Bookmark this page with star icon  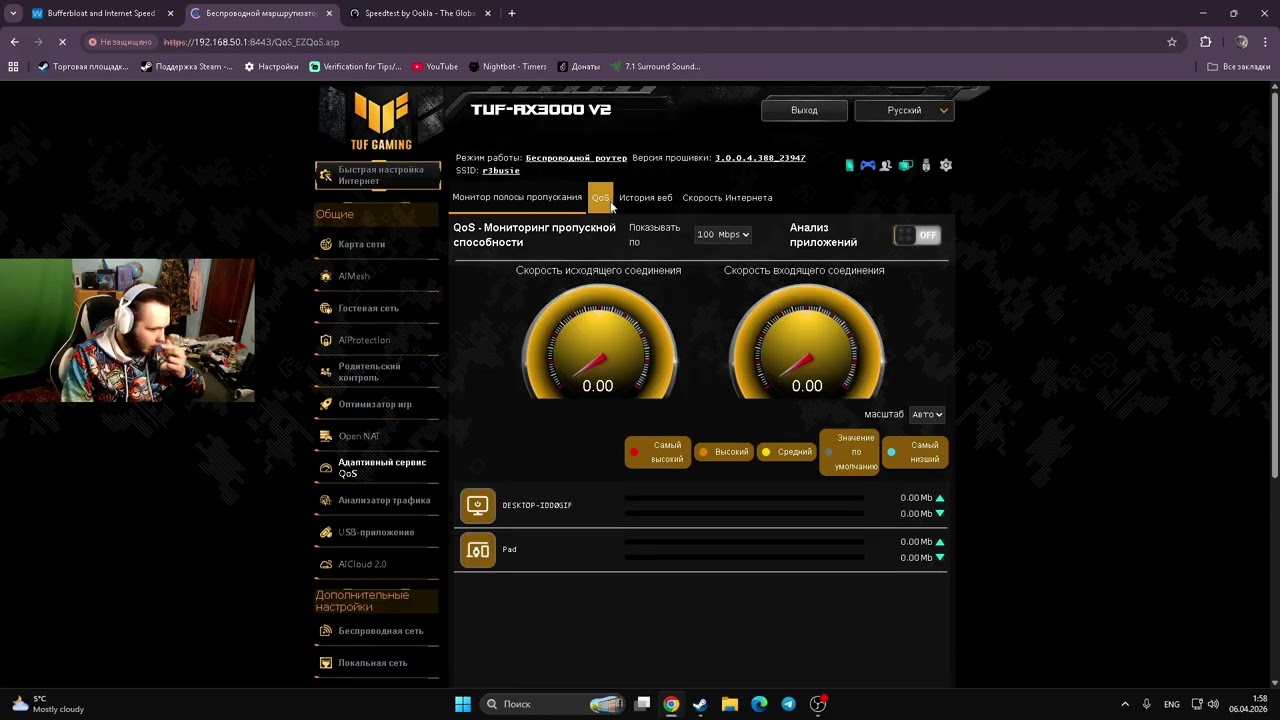coord(1172,42)
